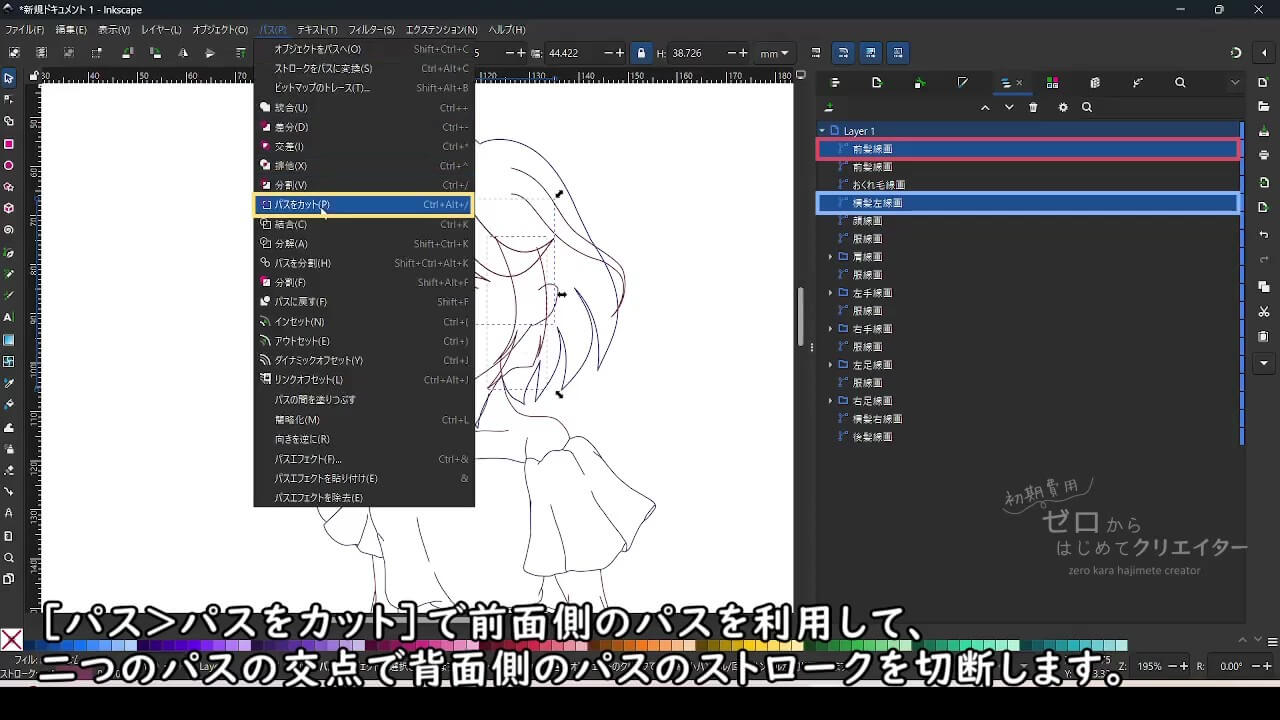This screenshot has height=720, width=1280.
Task: Click the delete item trash button
Action: pyautogui.click(x=1033, y=107)
